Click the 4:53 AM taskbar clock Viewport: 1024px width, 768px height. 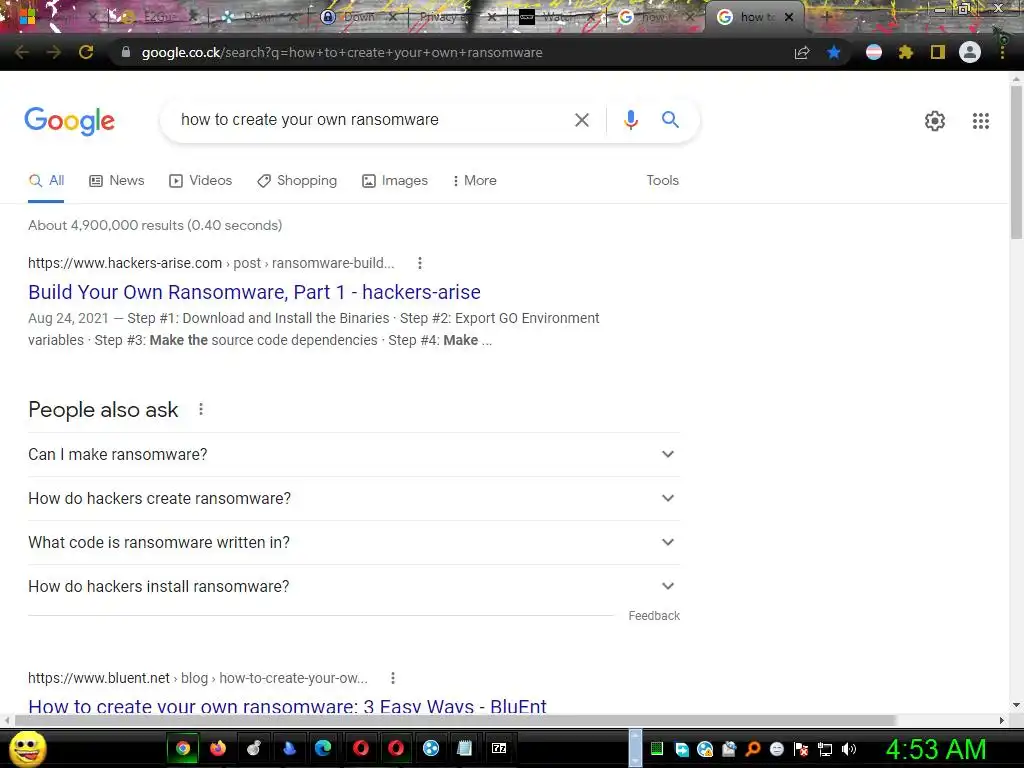(x=935, y=749)
